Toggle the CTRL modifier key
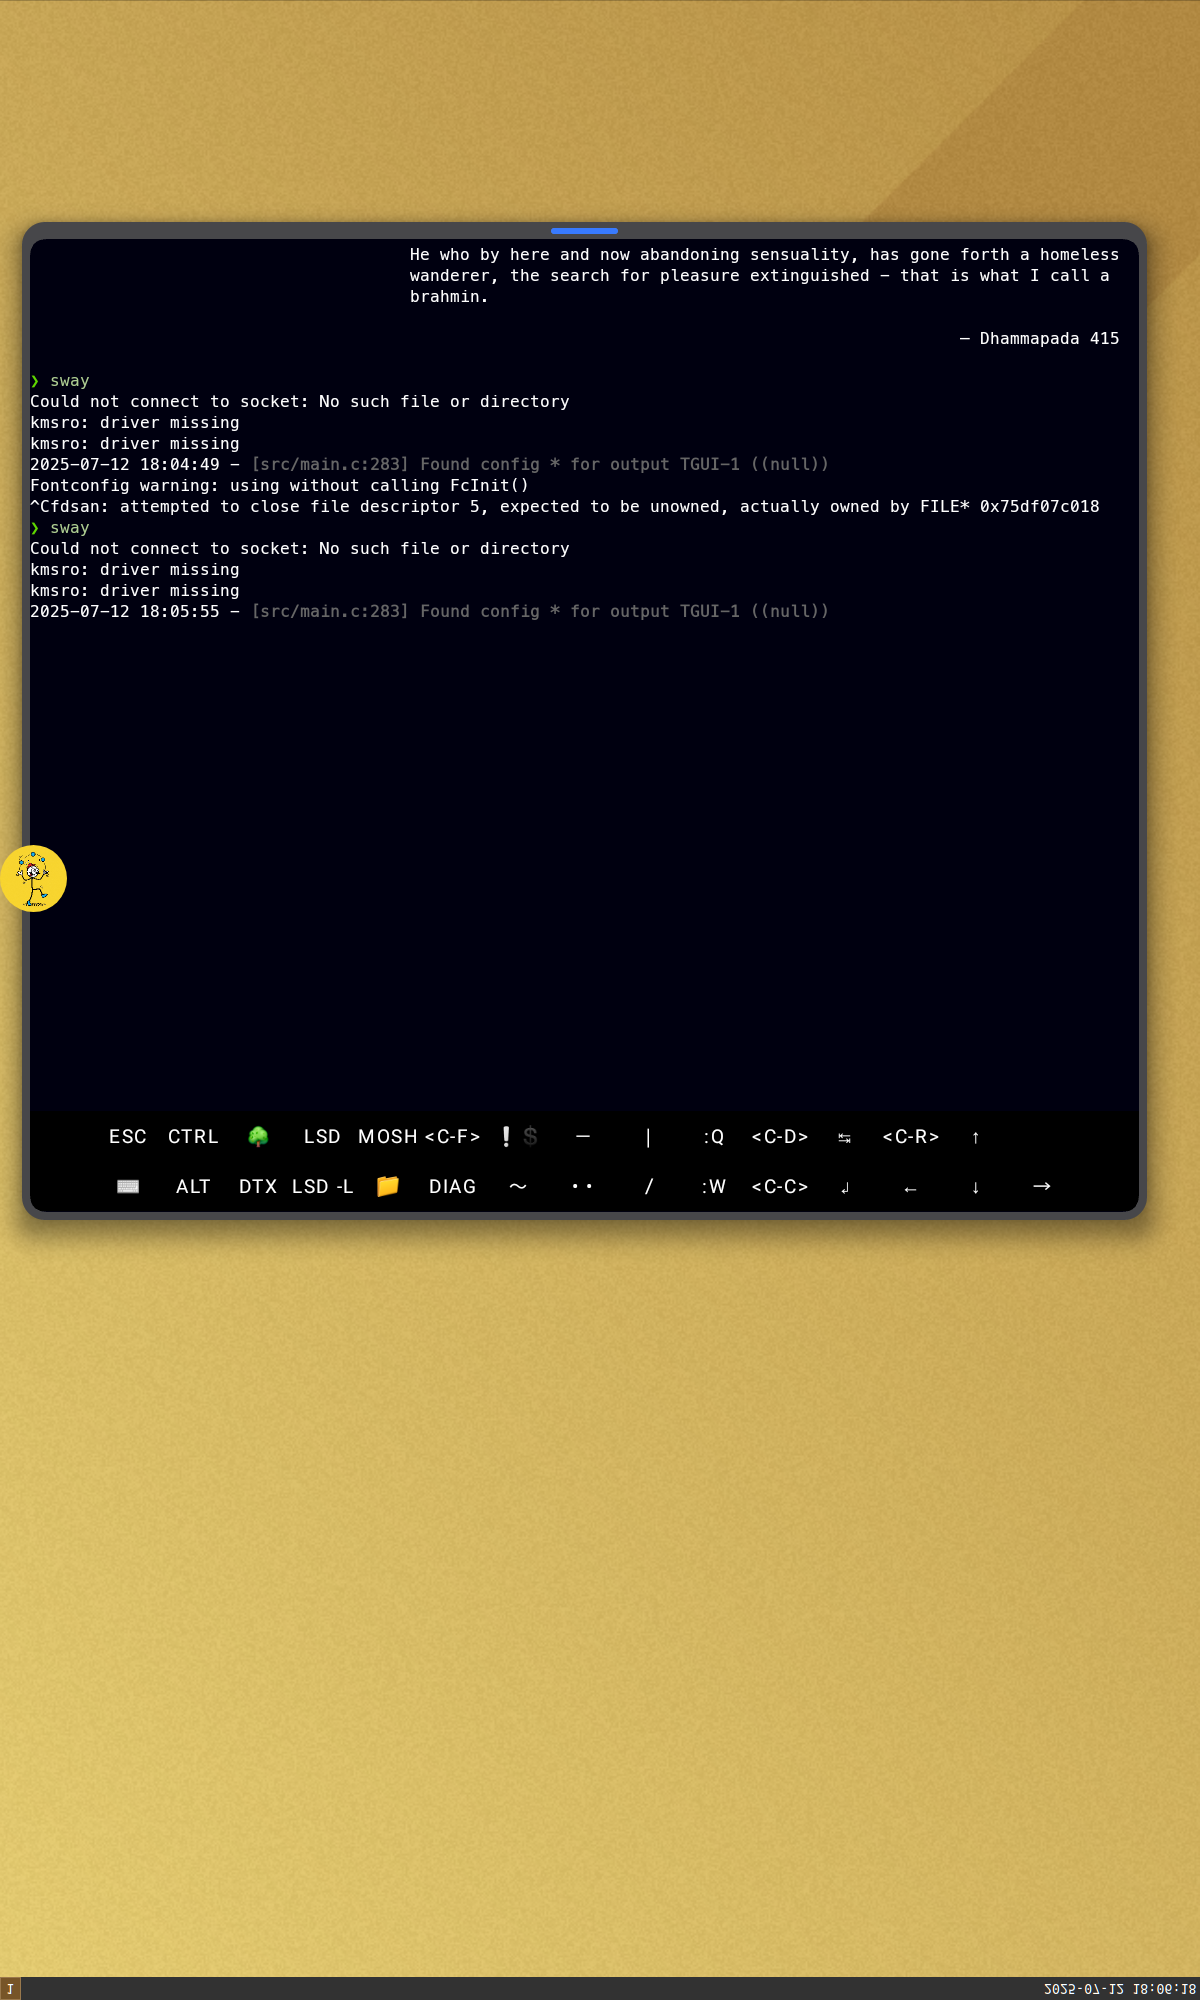 (193, 1137)
